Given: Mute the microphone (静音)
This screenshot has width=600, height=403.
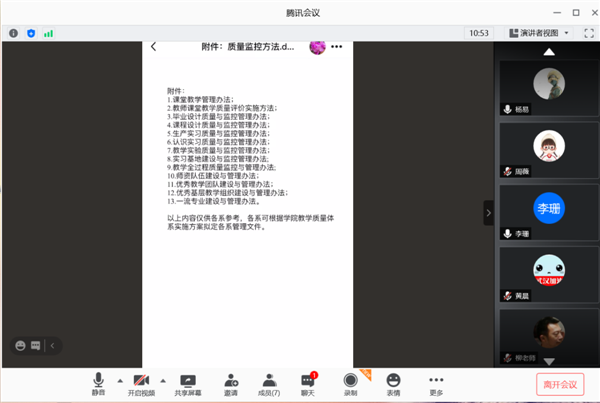Looking at the screenshot, I should tap(98, 384).
